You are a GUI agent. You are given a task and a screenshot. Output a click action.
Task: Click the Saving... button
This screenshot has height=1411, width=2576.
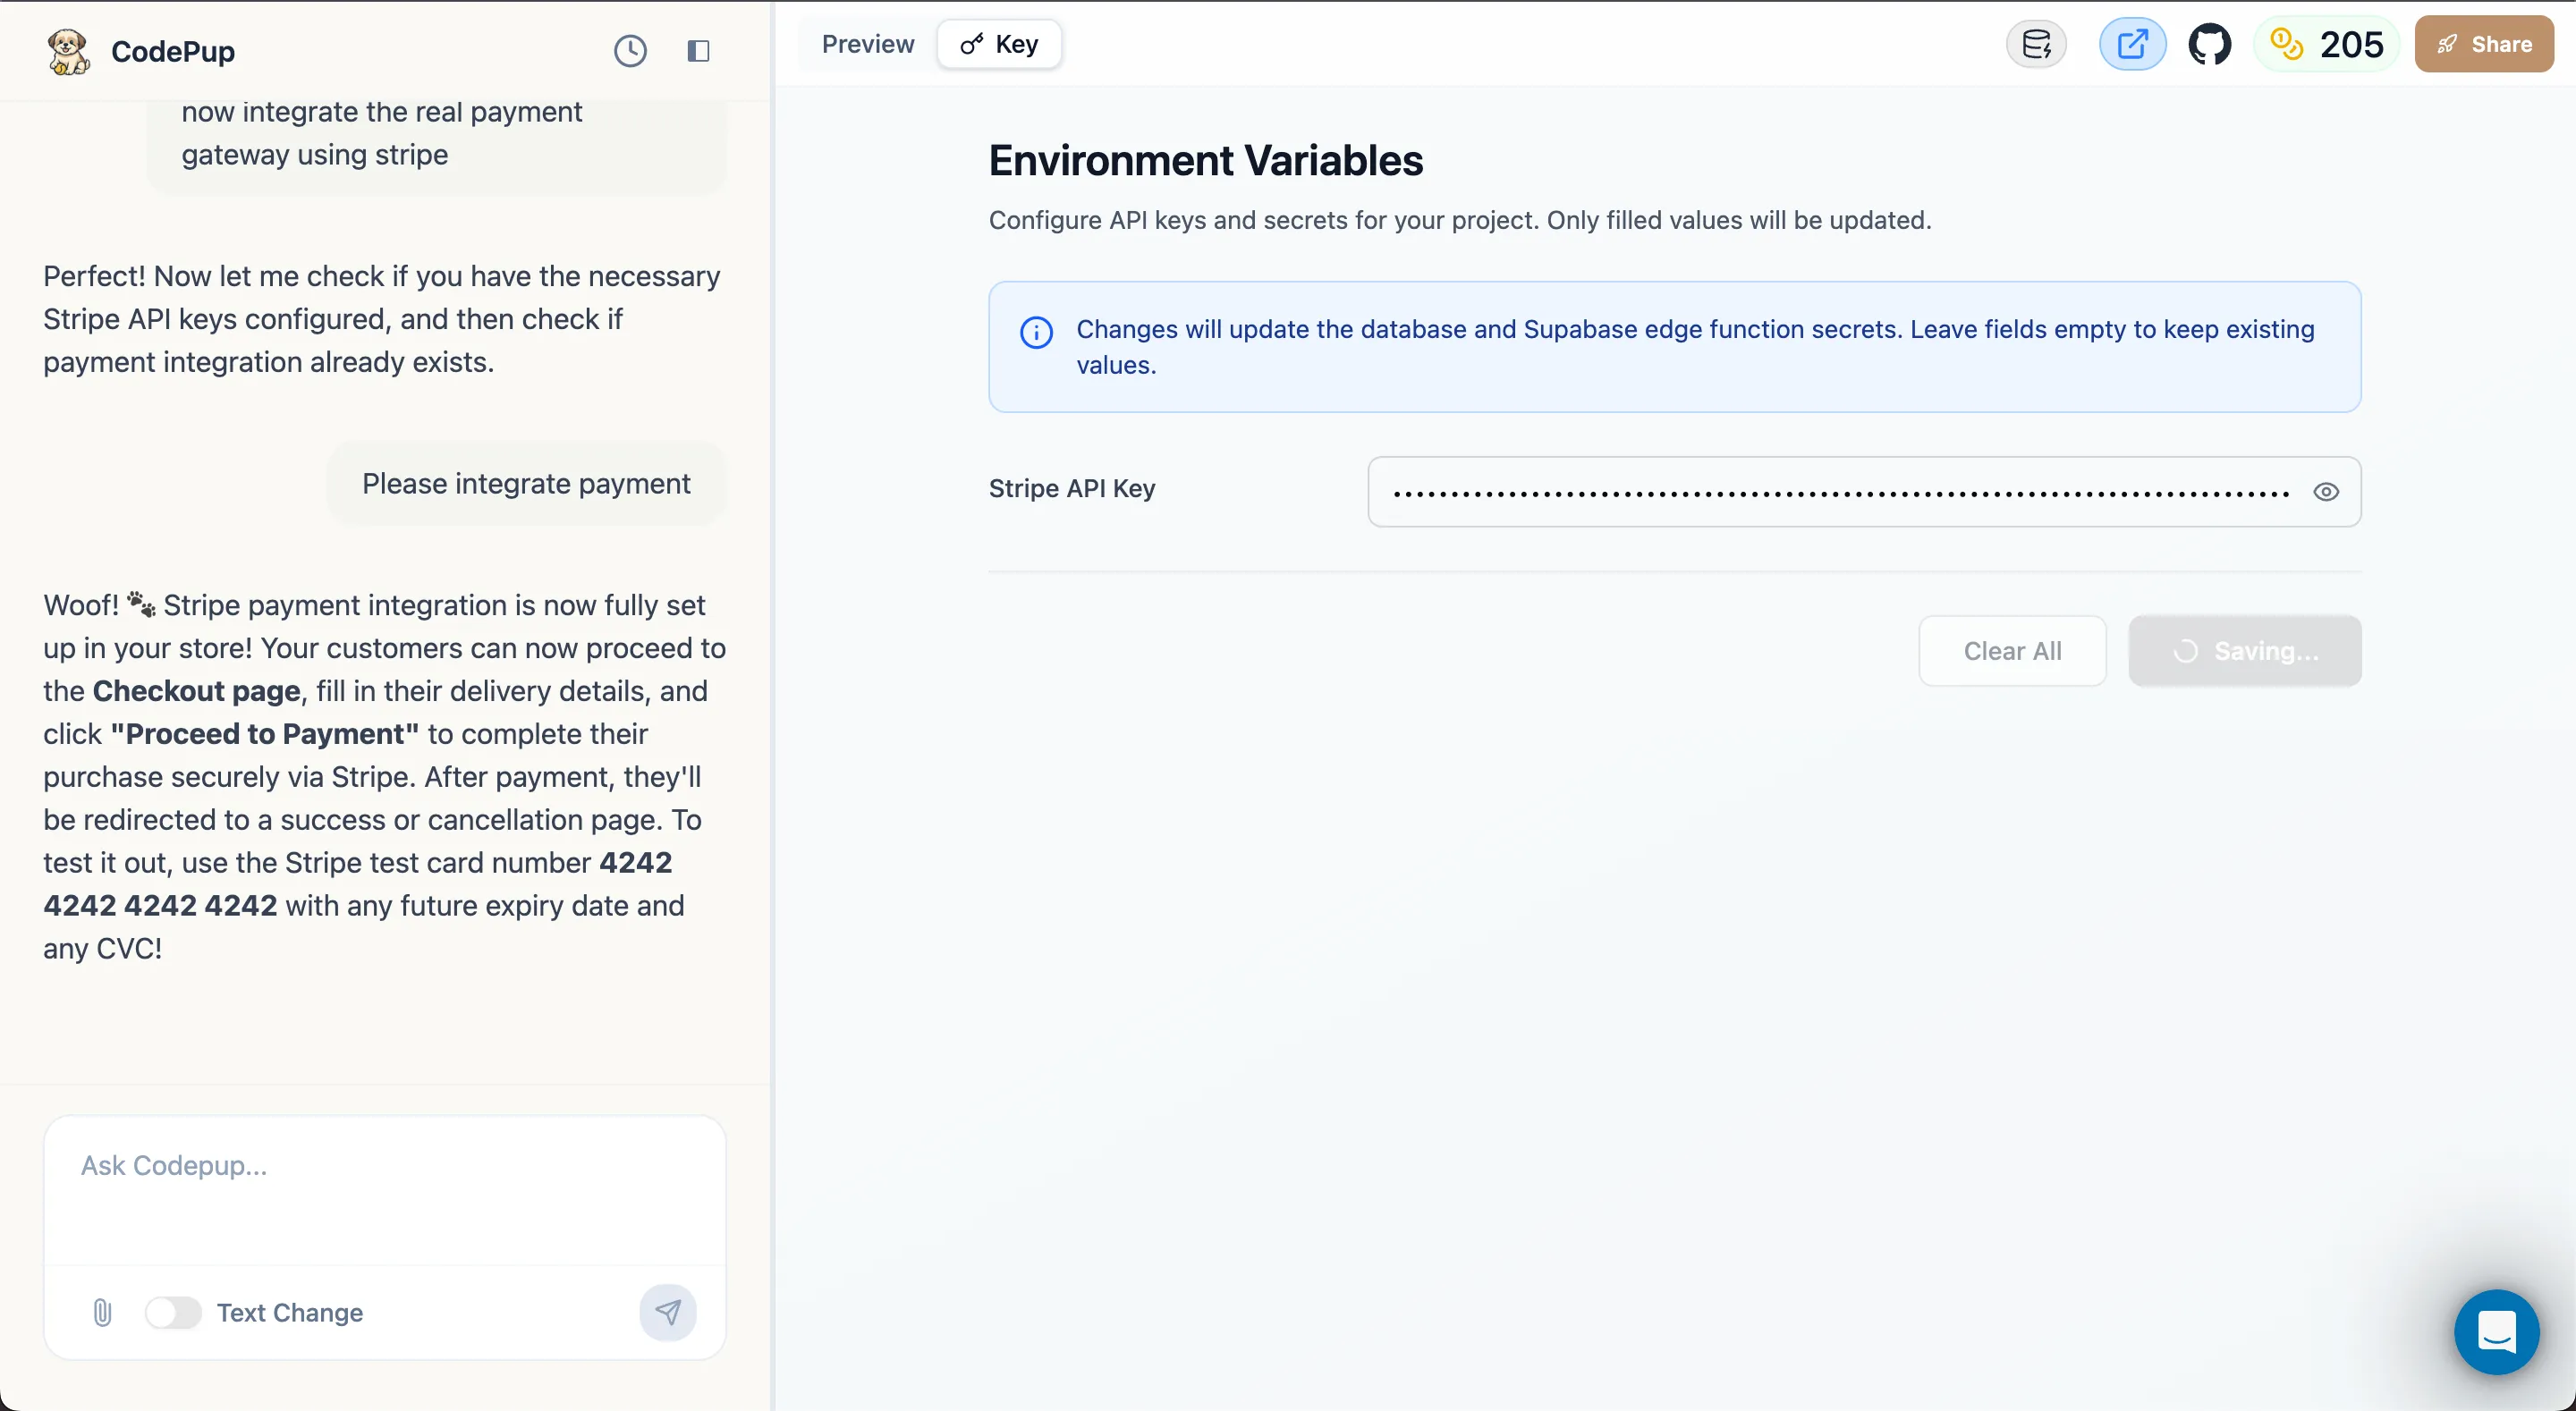point(2245,651)
